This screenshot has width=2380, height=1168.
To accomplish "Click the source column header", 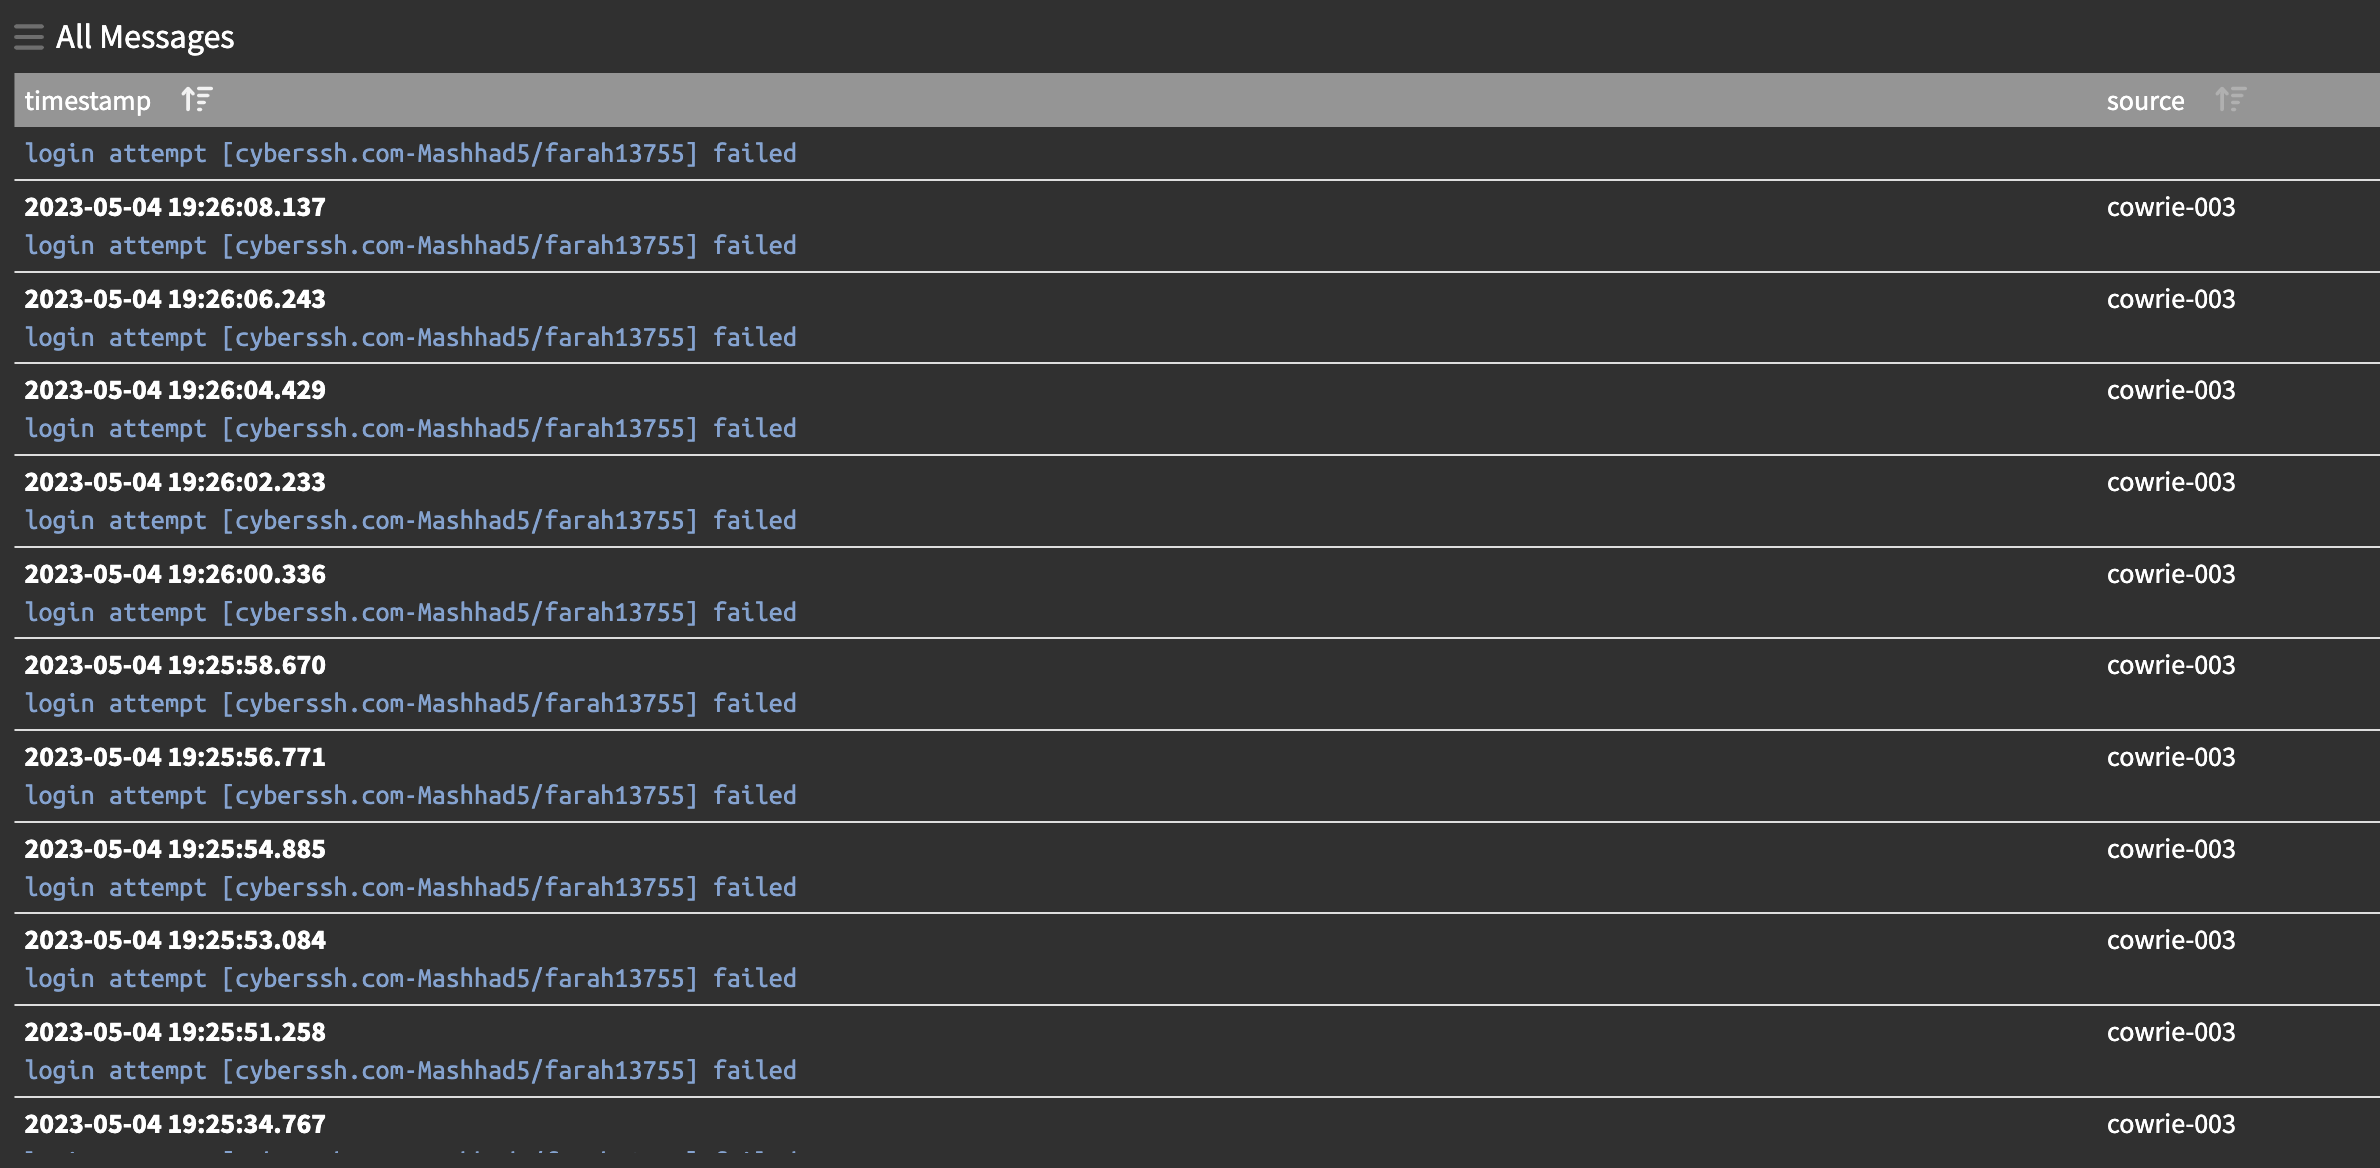I will 2145,100.
